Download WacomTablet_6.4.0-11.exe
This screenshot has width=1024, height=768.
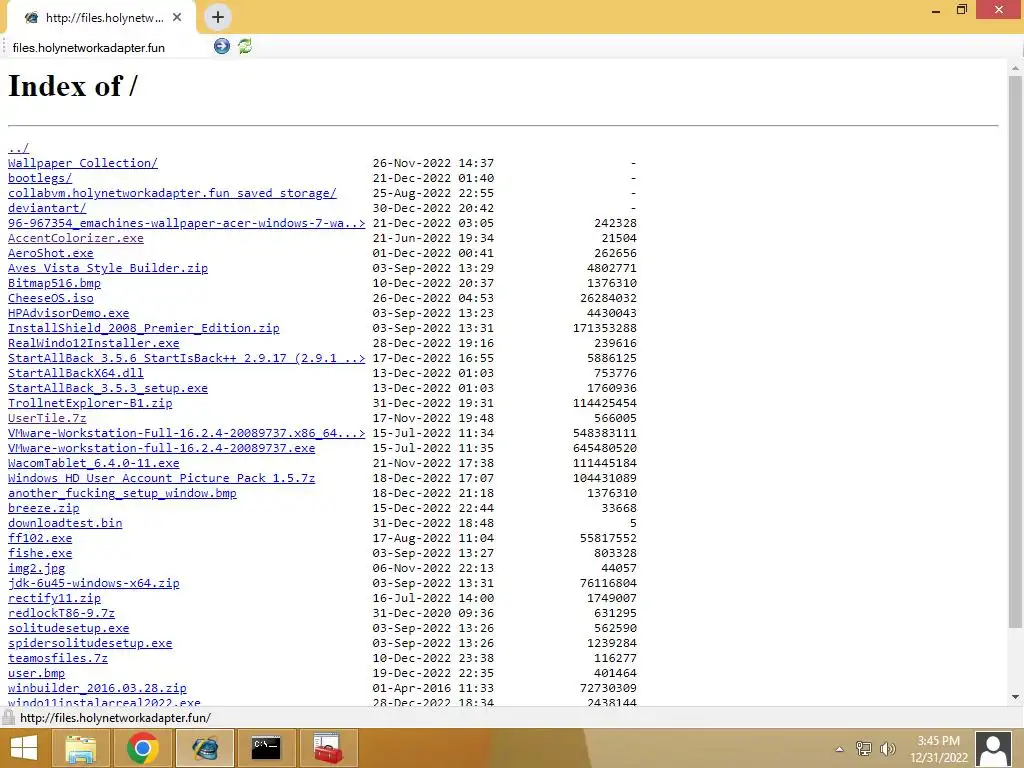click(x=93, y=464)
